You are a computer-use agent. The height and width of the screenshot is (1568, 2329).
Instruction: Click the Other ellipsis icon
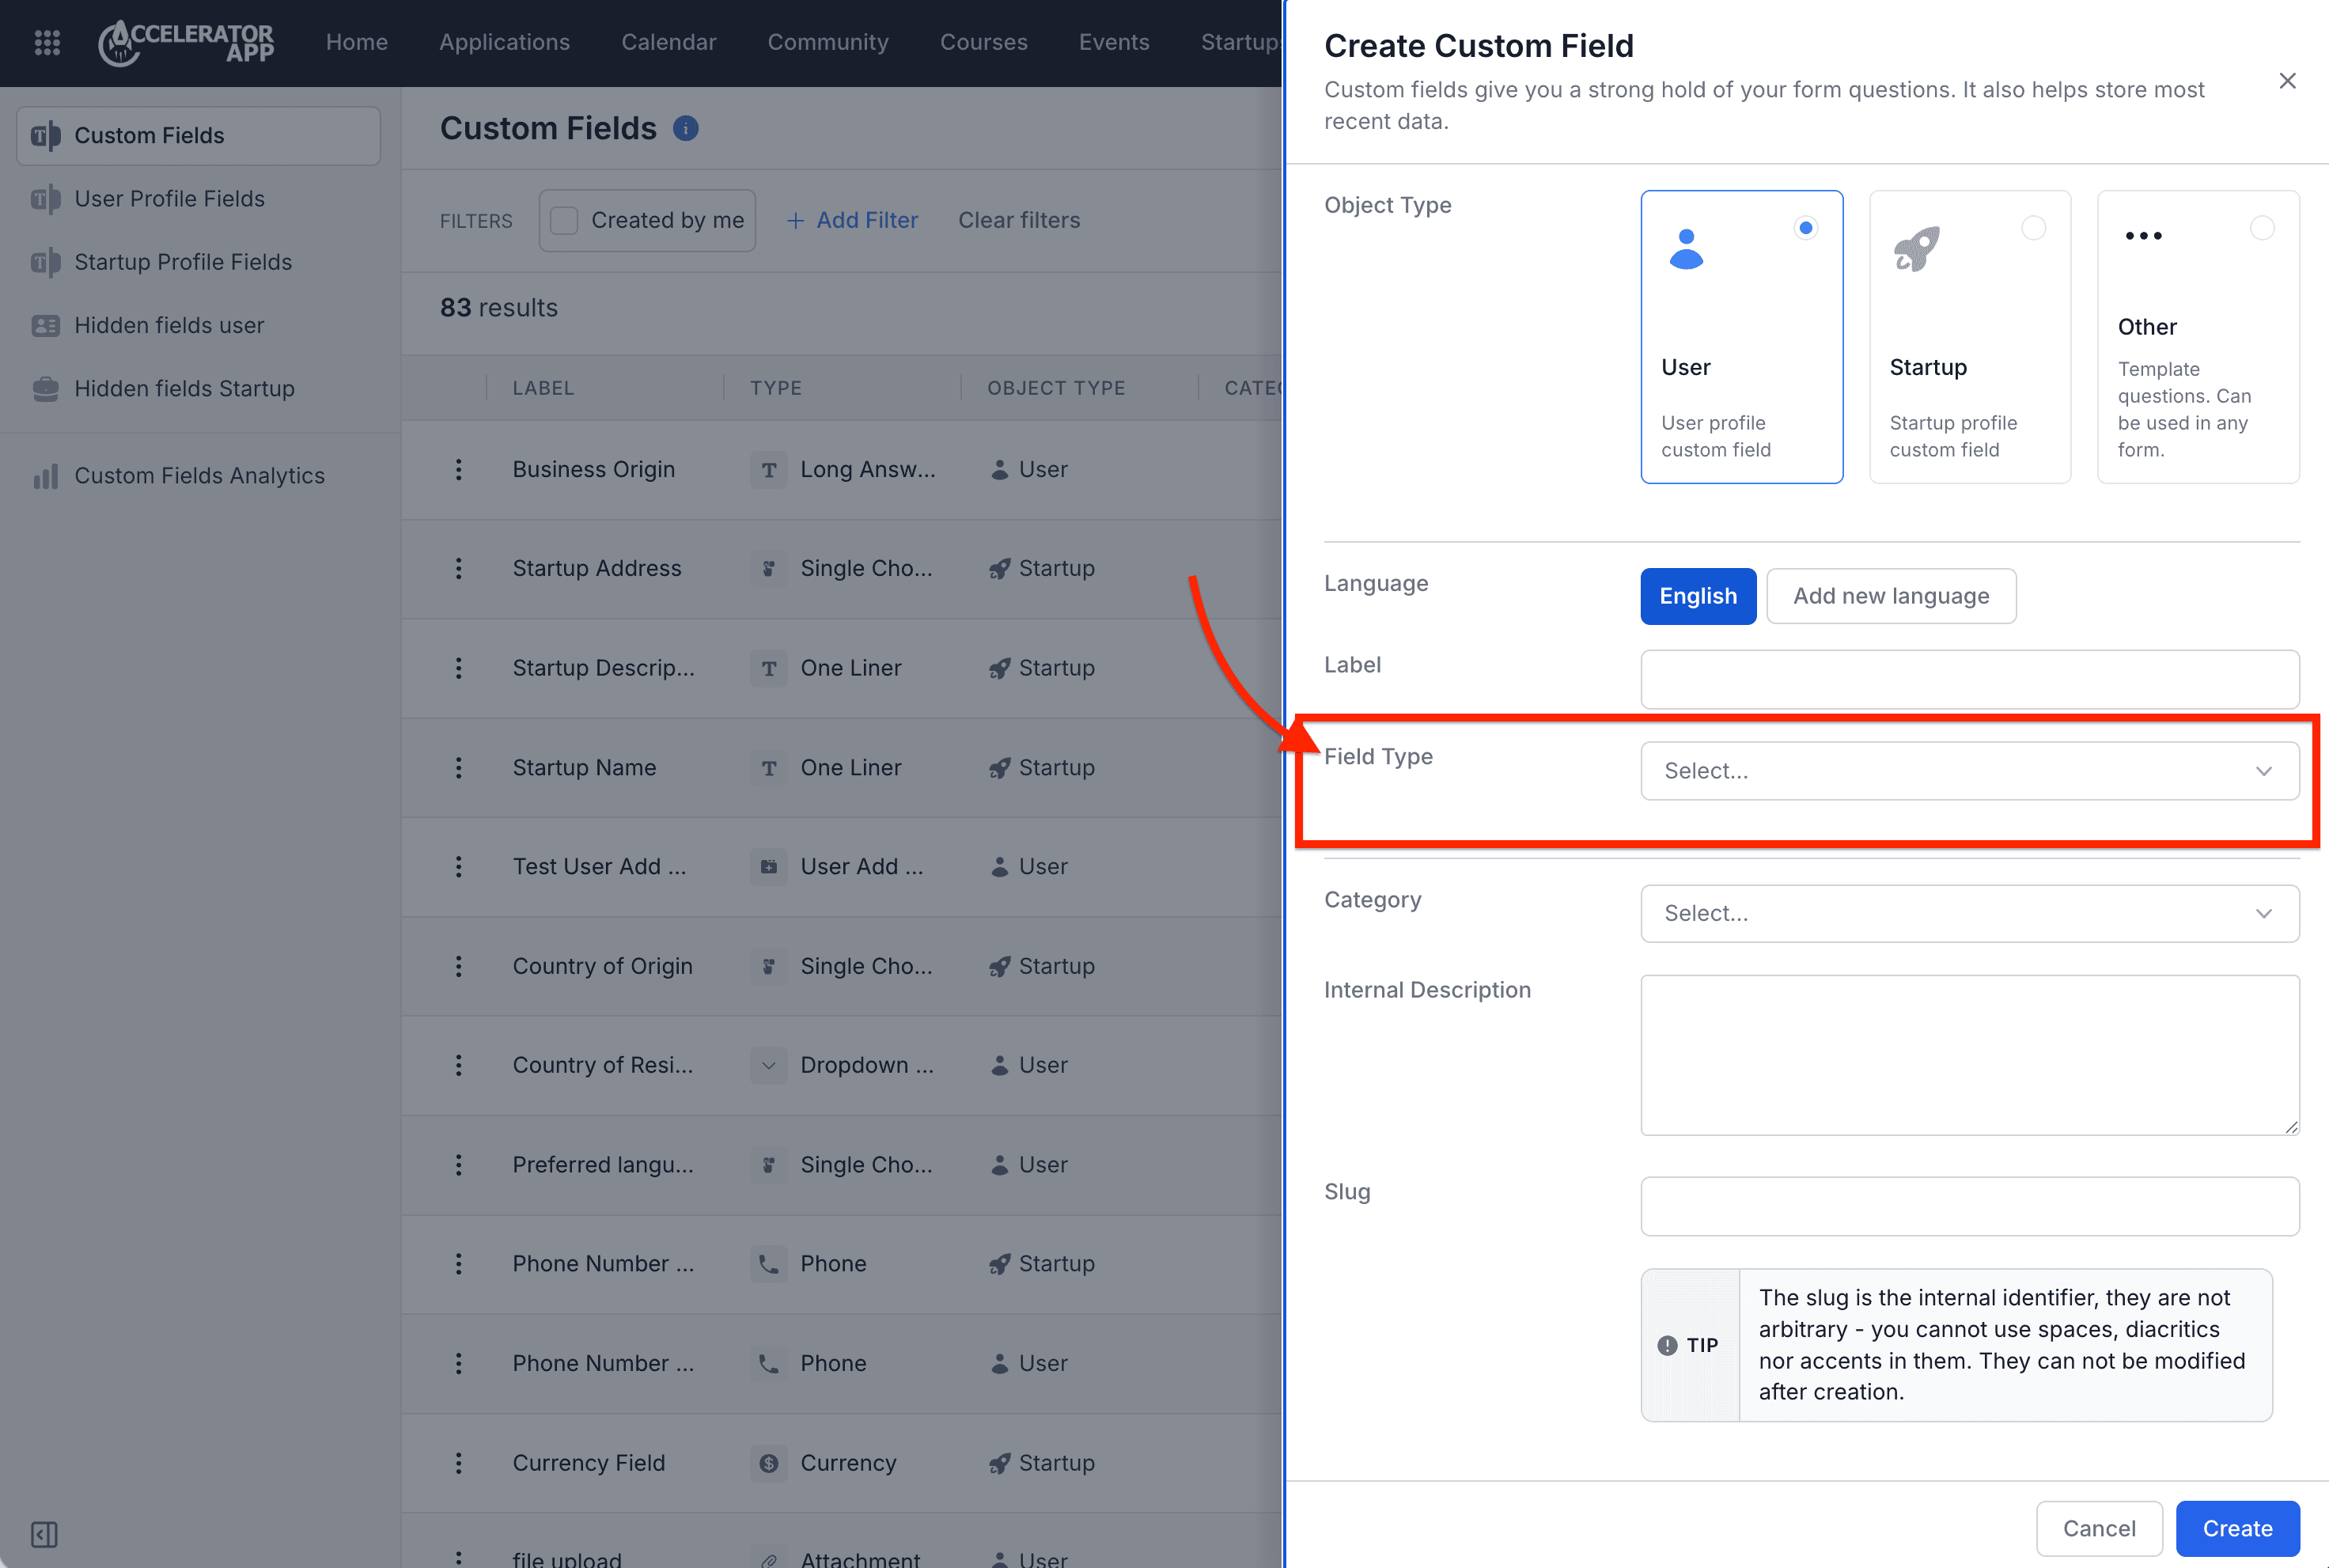tap(2143, 236)
